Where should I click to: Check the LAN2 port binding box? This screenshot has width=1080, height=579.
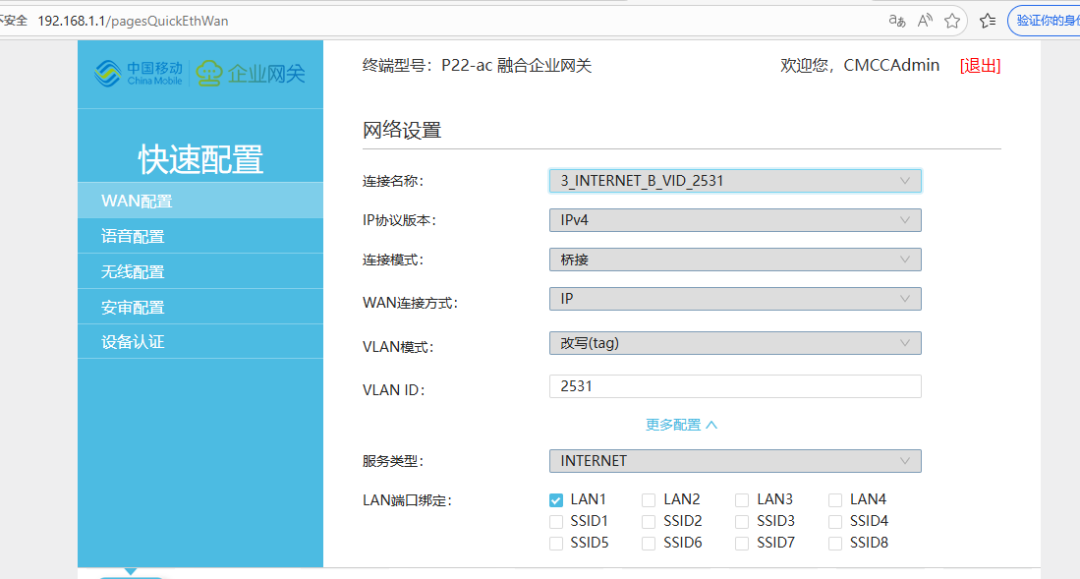648,501
